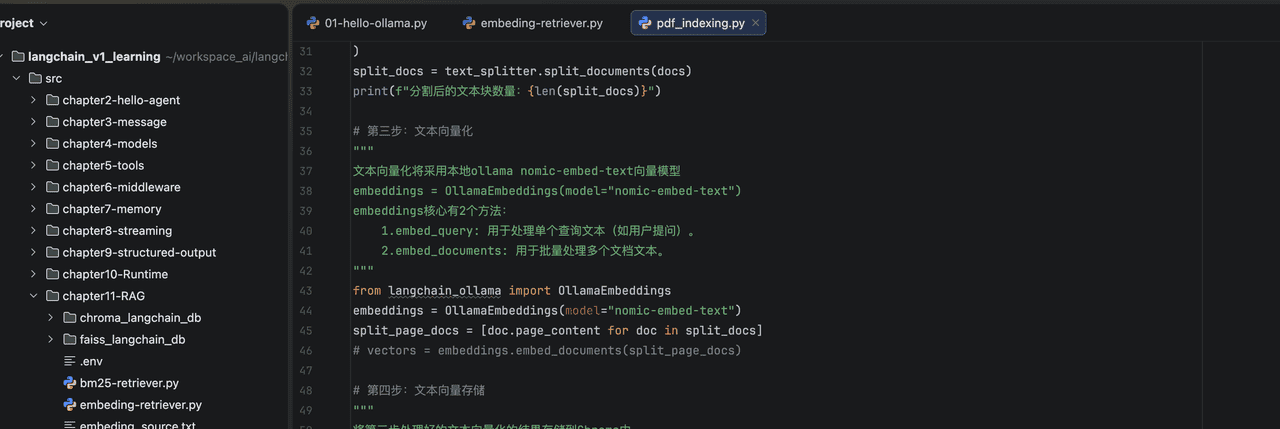Expand the chapter2-hello-agent folder
The width and height of the screenshot is (1280, 429).
(x=33, y=100)
